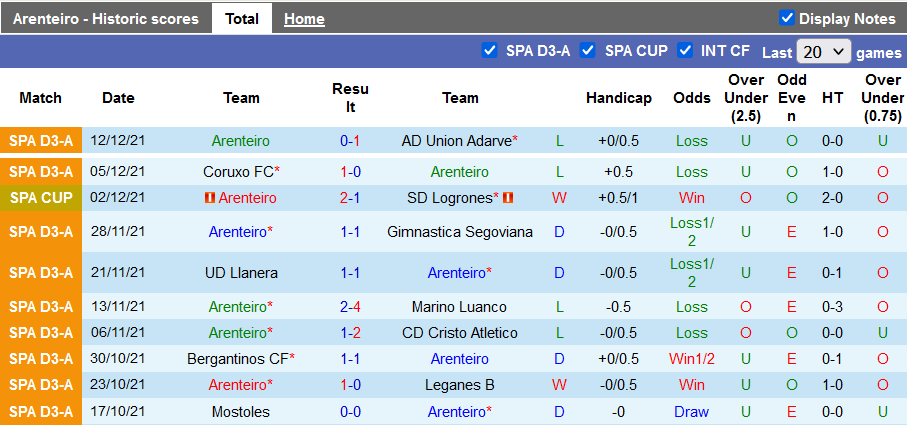Click the 2-4 result score
The height and width of the screenshot is (425, 907).
click(350, 307)
